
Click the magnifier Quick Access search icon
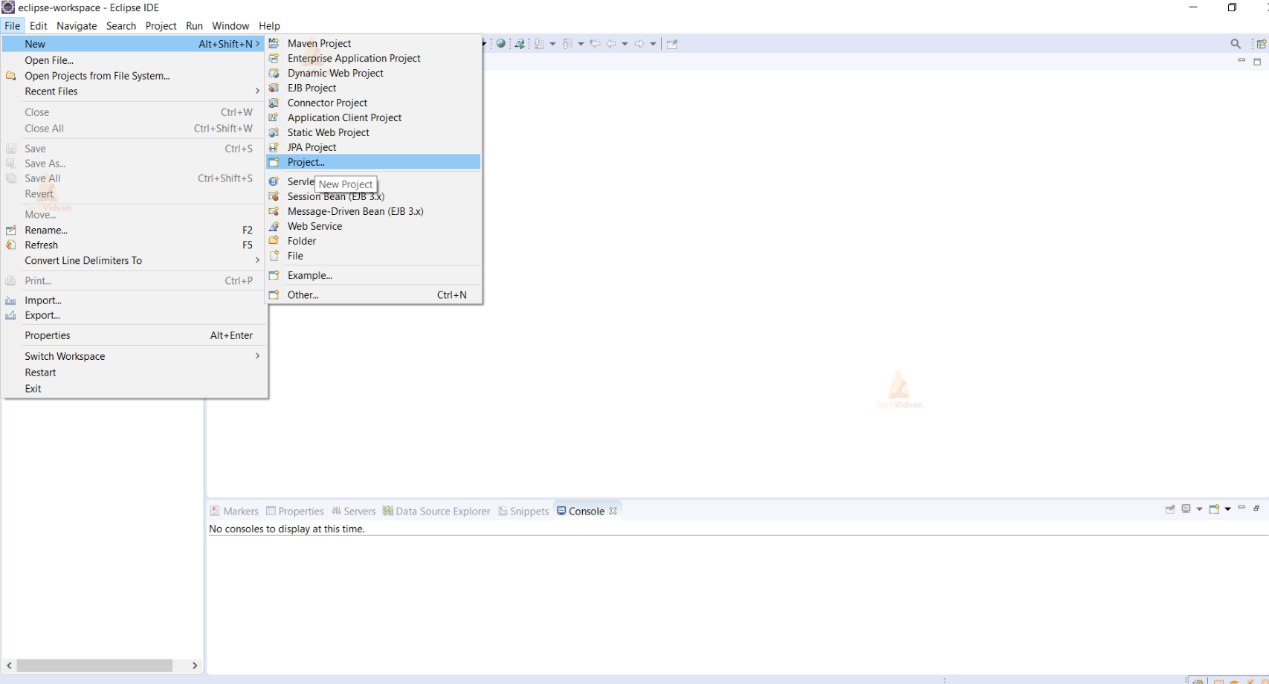tap(1236, 44)
